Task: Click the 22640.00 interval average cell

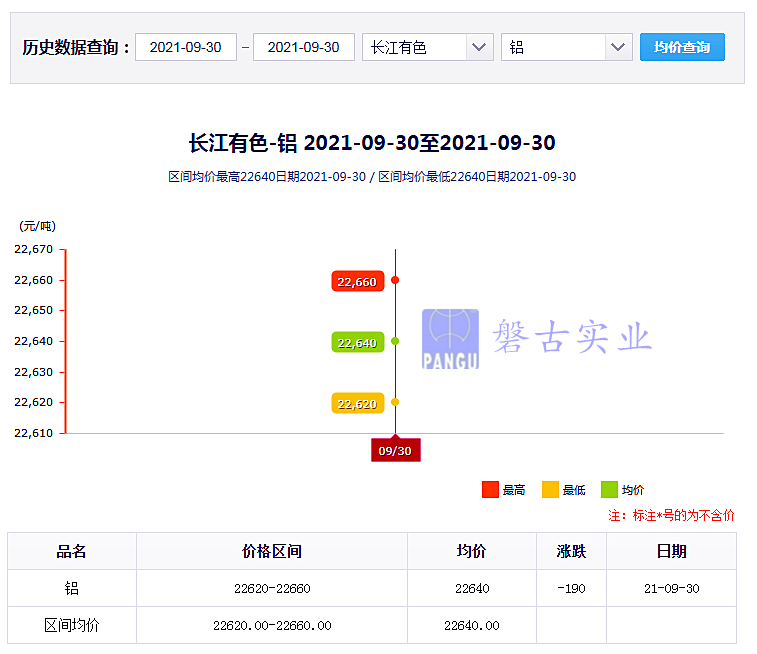Action: [472, 626]
